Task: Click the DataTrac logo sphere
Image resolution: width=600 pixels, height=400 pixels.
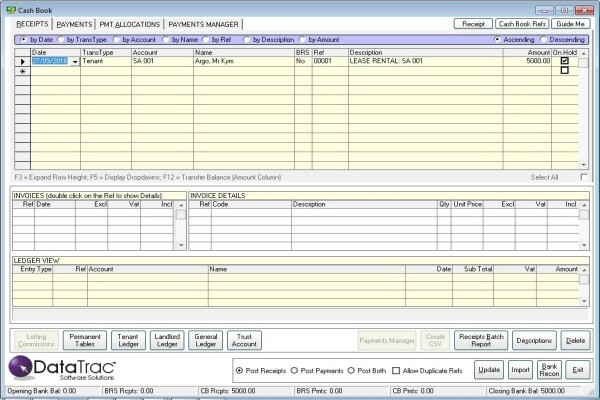Action: (20, 368)
